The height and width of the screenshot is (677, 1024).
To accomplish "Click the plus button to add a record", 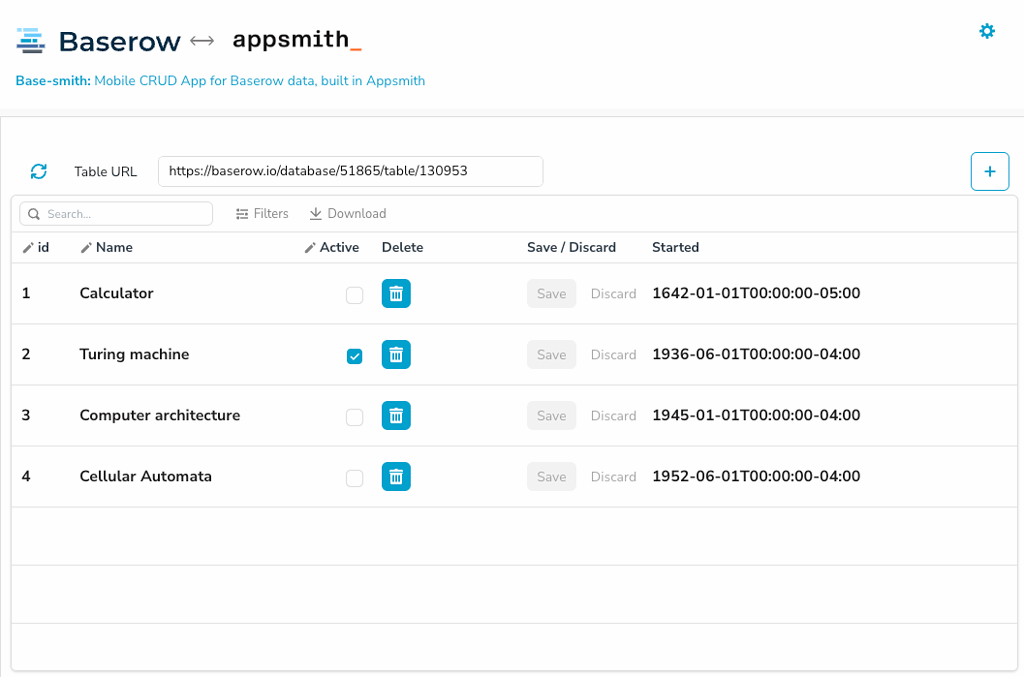I will click(x=990, y=171).
